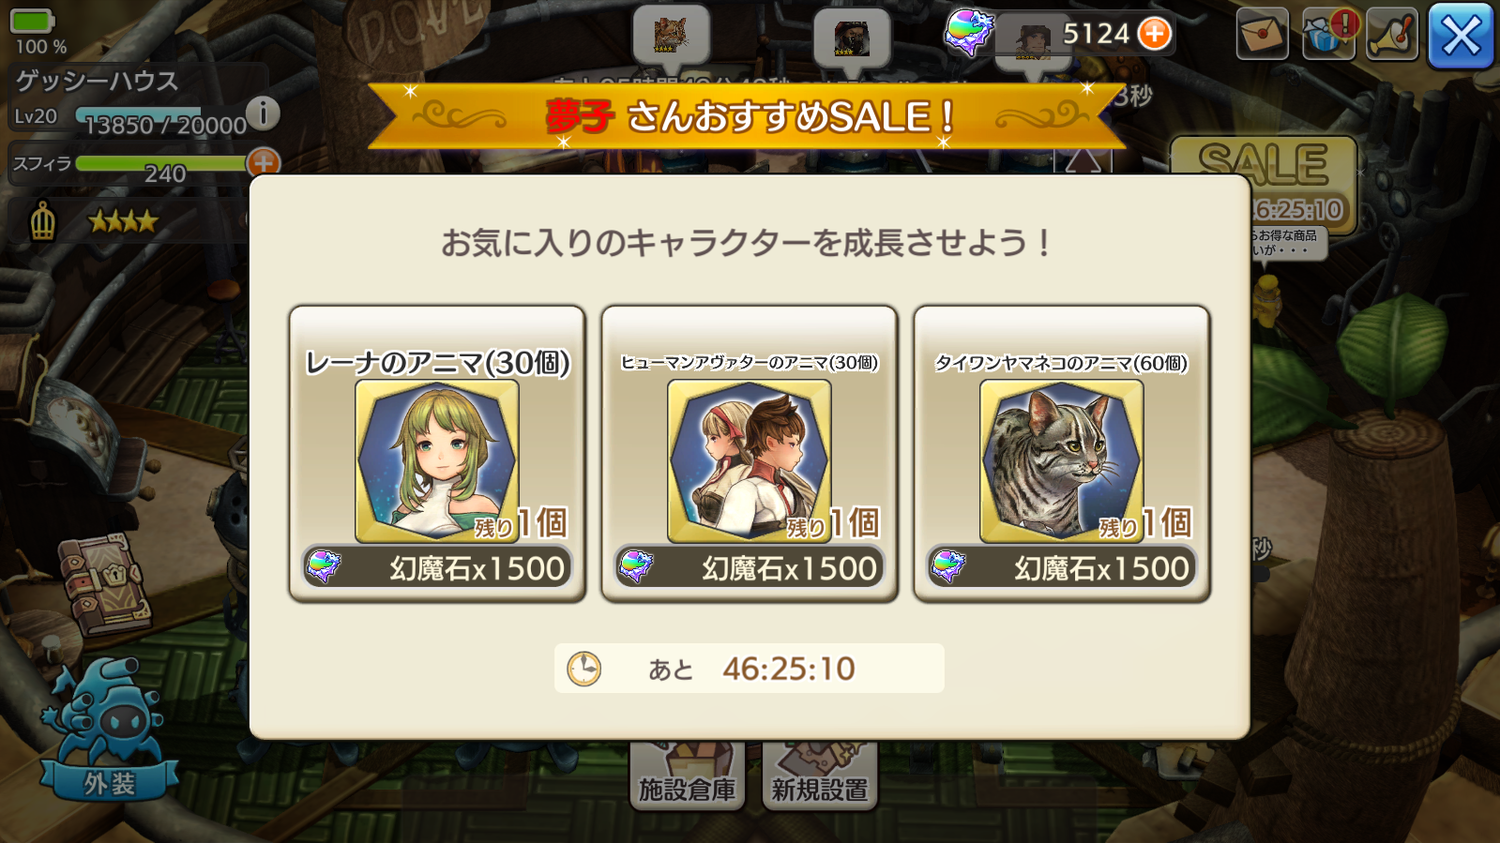Open 新規設置 new placement
This screenshot has width=1500, height=843.
click(x=819, y=776)
